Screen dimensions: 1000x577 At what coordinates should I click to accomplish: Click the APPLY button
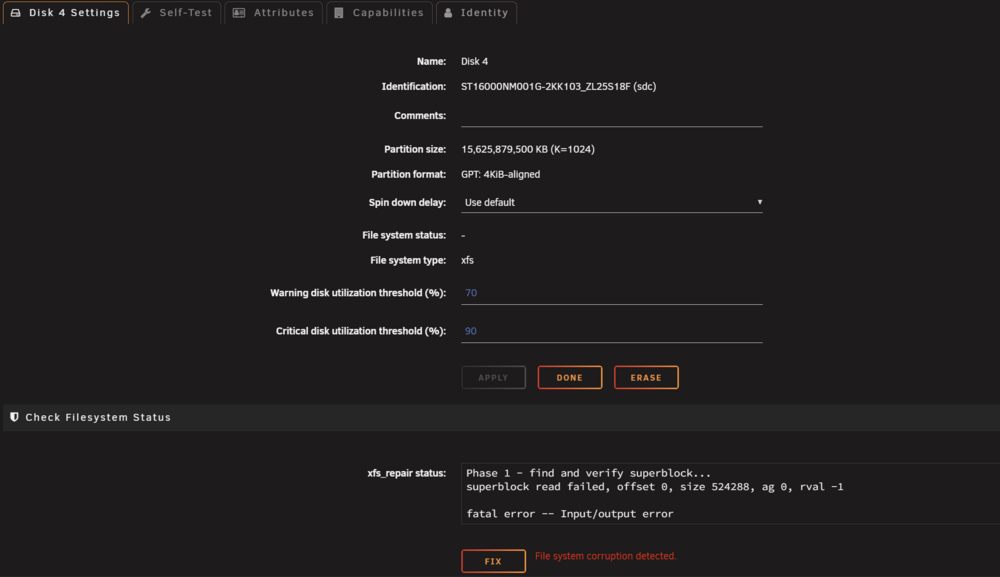pos(494,377)
